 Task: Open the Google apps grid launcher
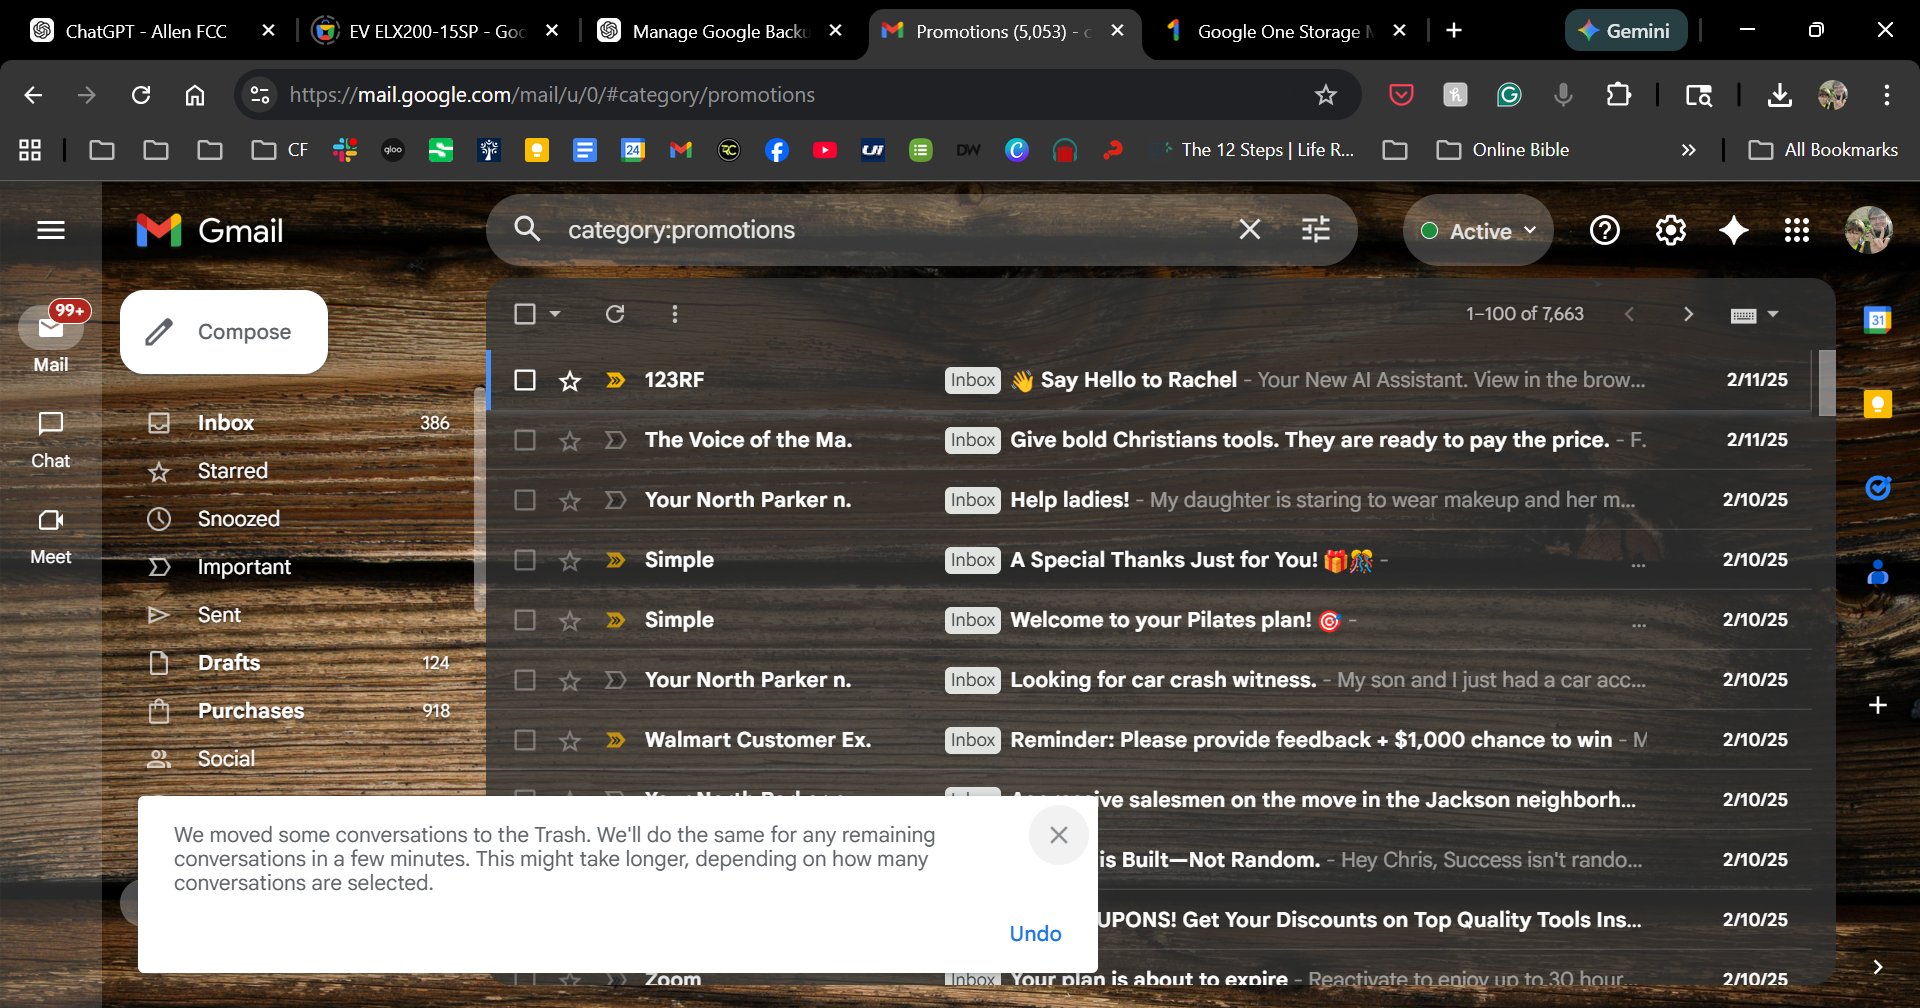pos(1796,231)
